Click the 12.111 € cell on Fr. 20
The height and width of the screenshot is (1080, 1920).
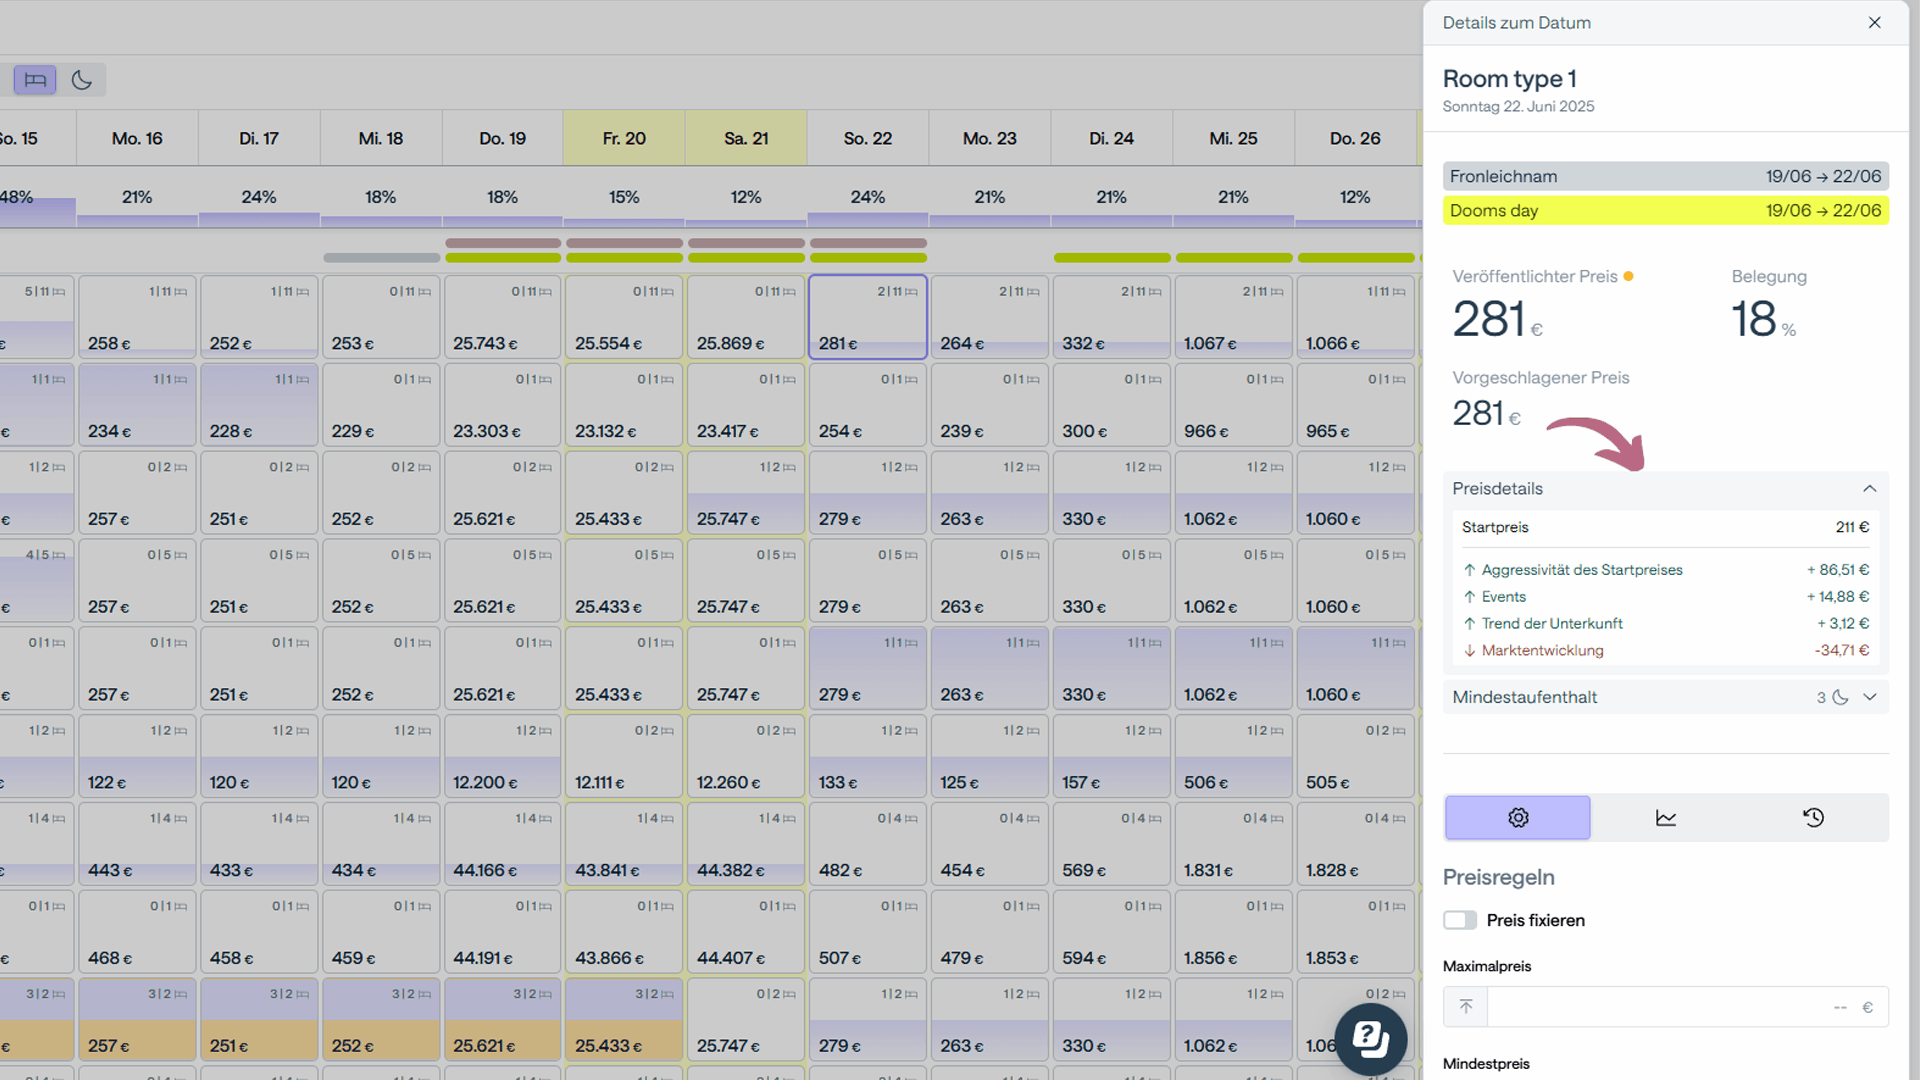624,756
